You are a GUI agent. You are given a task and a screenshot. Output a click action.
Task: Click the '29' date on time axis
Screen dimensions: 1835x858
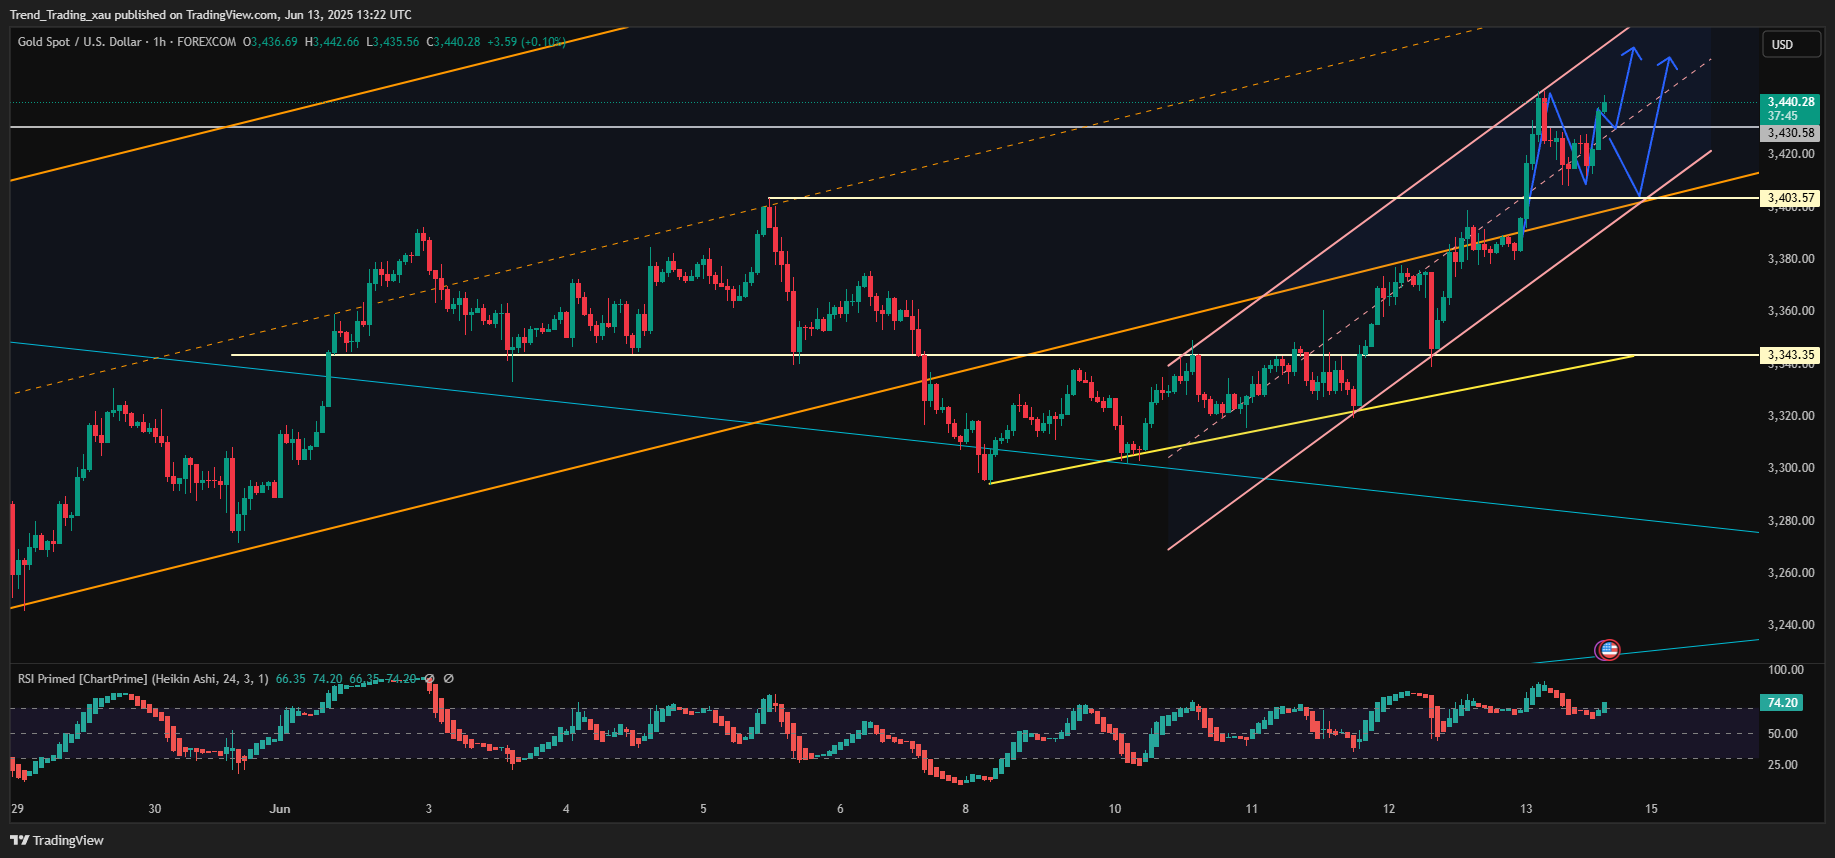[17, 809]
